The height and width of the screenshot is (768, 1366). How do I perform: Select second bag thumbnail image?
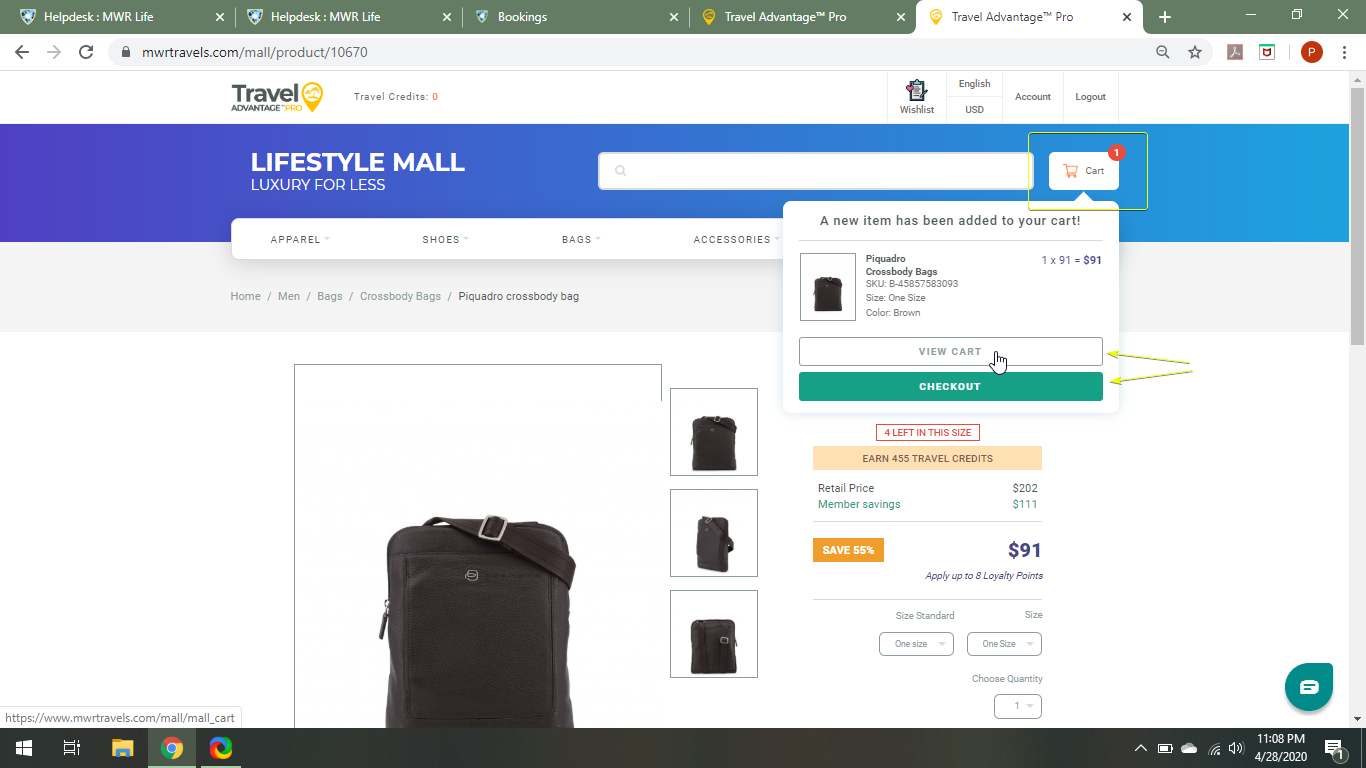pyautogui.click(x=714, y=533)
